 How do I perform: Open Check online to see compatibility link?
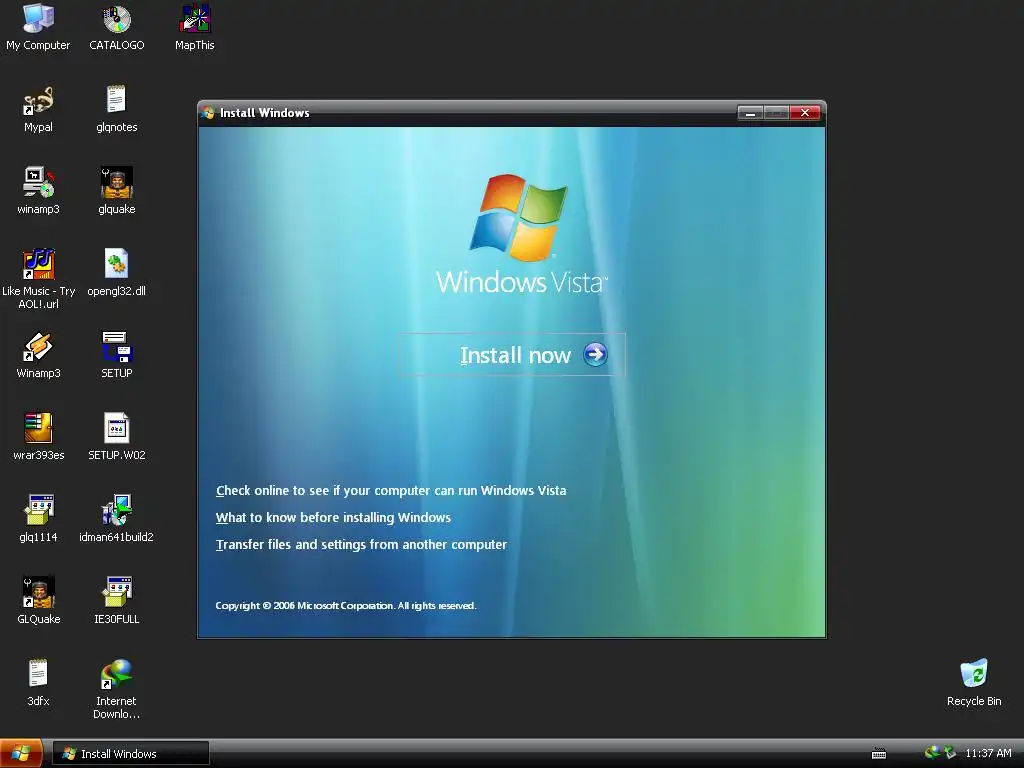coord(391,490)
